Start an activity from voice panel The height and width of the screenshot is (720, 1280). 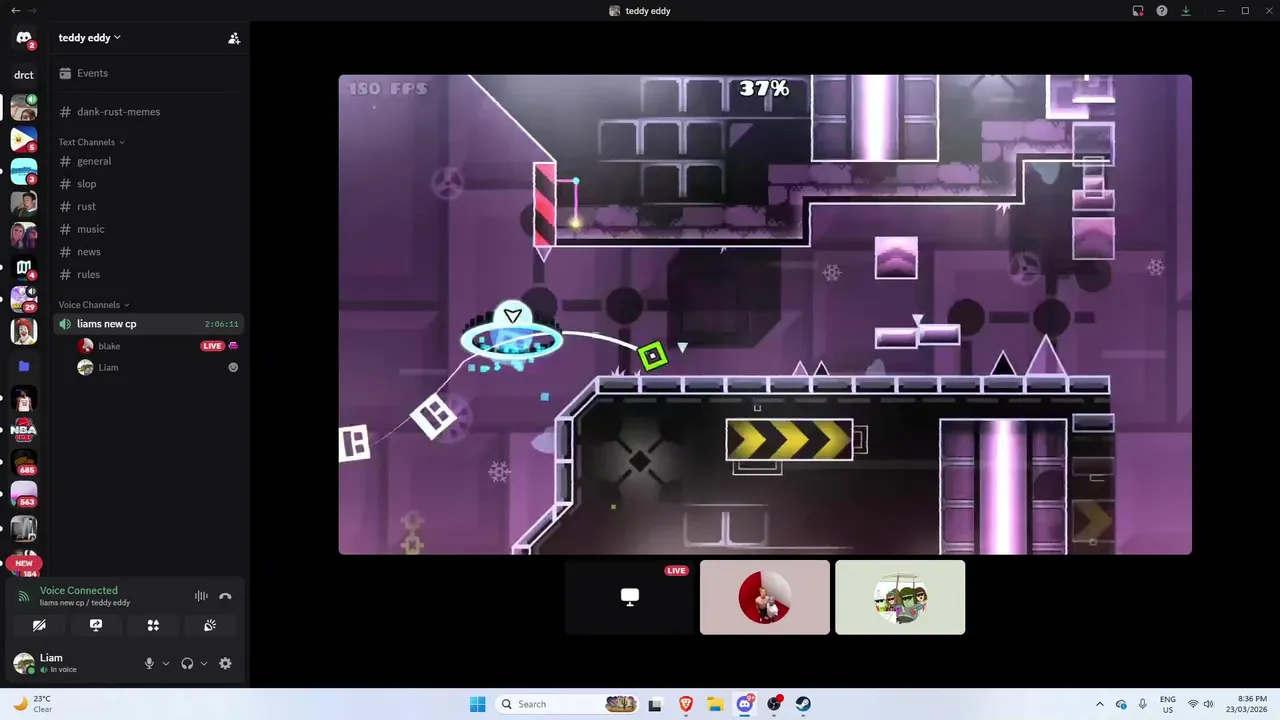153,625
